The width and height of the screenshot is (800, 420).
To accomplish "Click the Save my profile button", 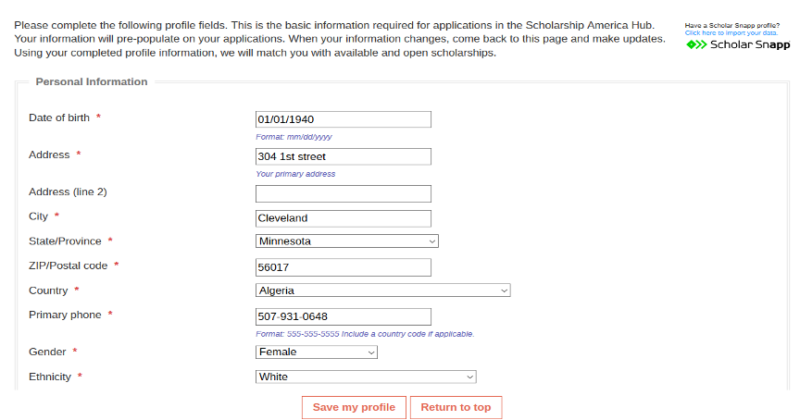I will click(354, 407).
